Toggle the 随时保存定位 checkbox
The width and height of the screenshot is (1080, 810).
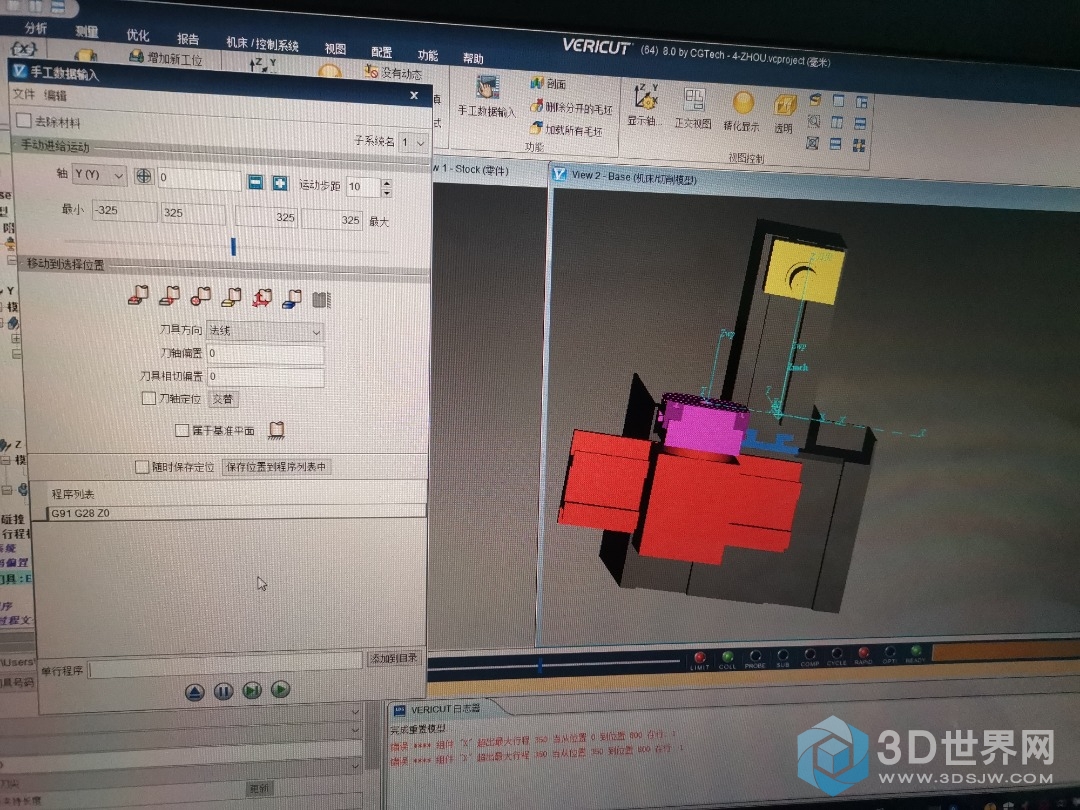click(142, 466)
